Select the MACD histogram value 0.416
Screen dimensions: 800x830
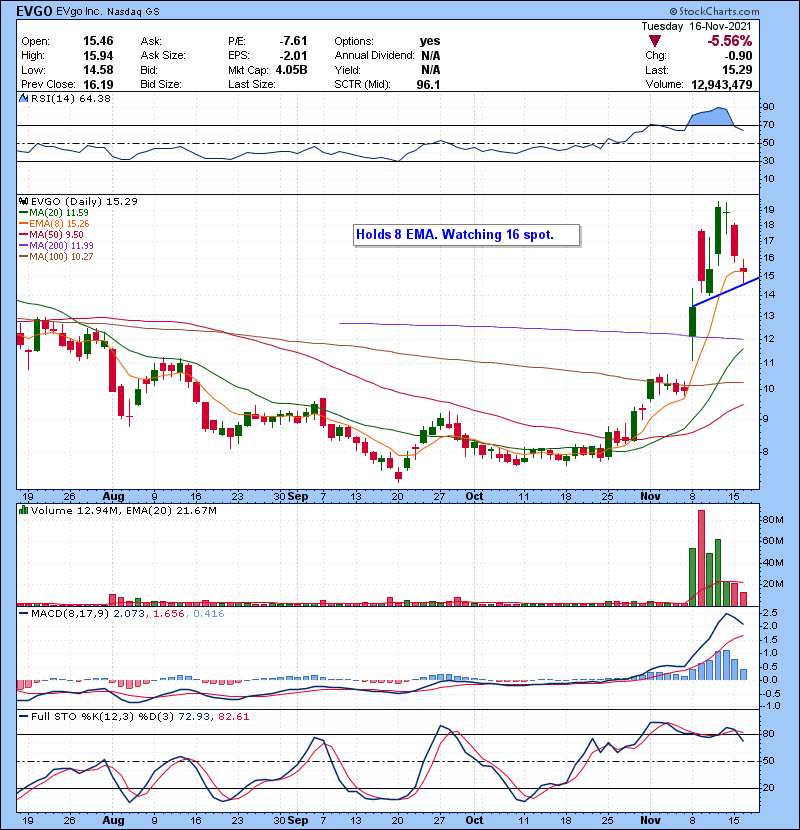pos(209,614)
